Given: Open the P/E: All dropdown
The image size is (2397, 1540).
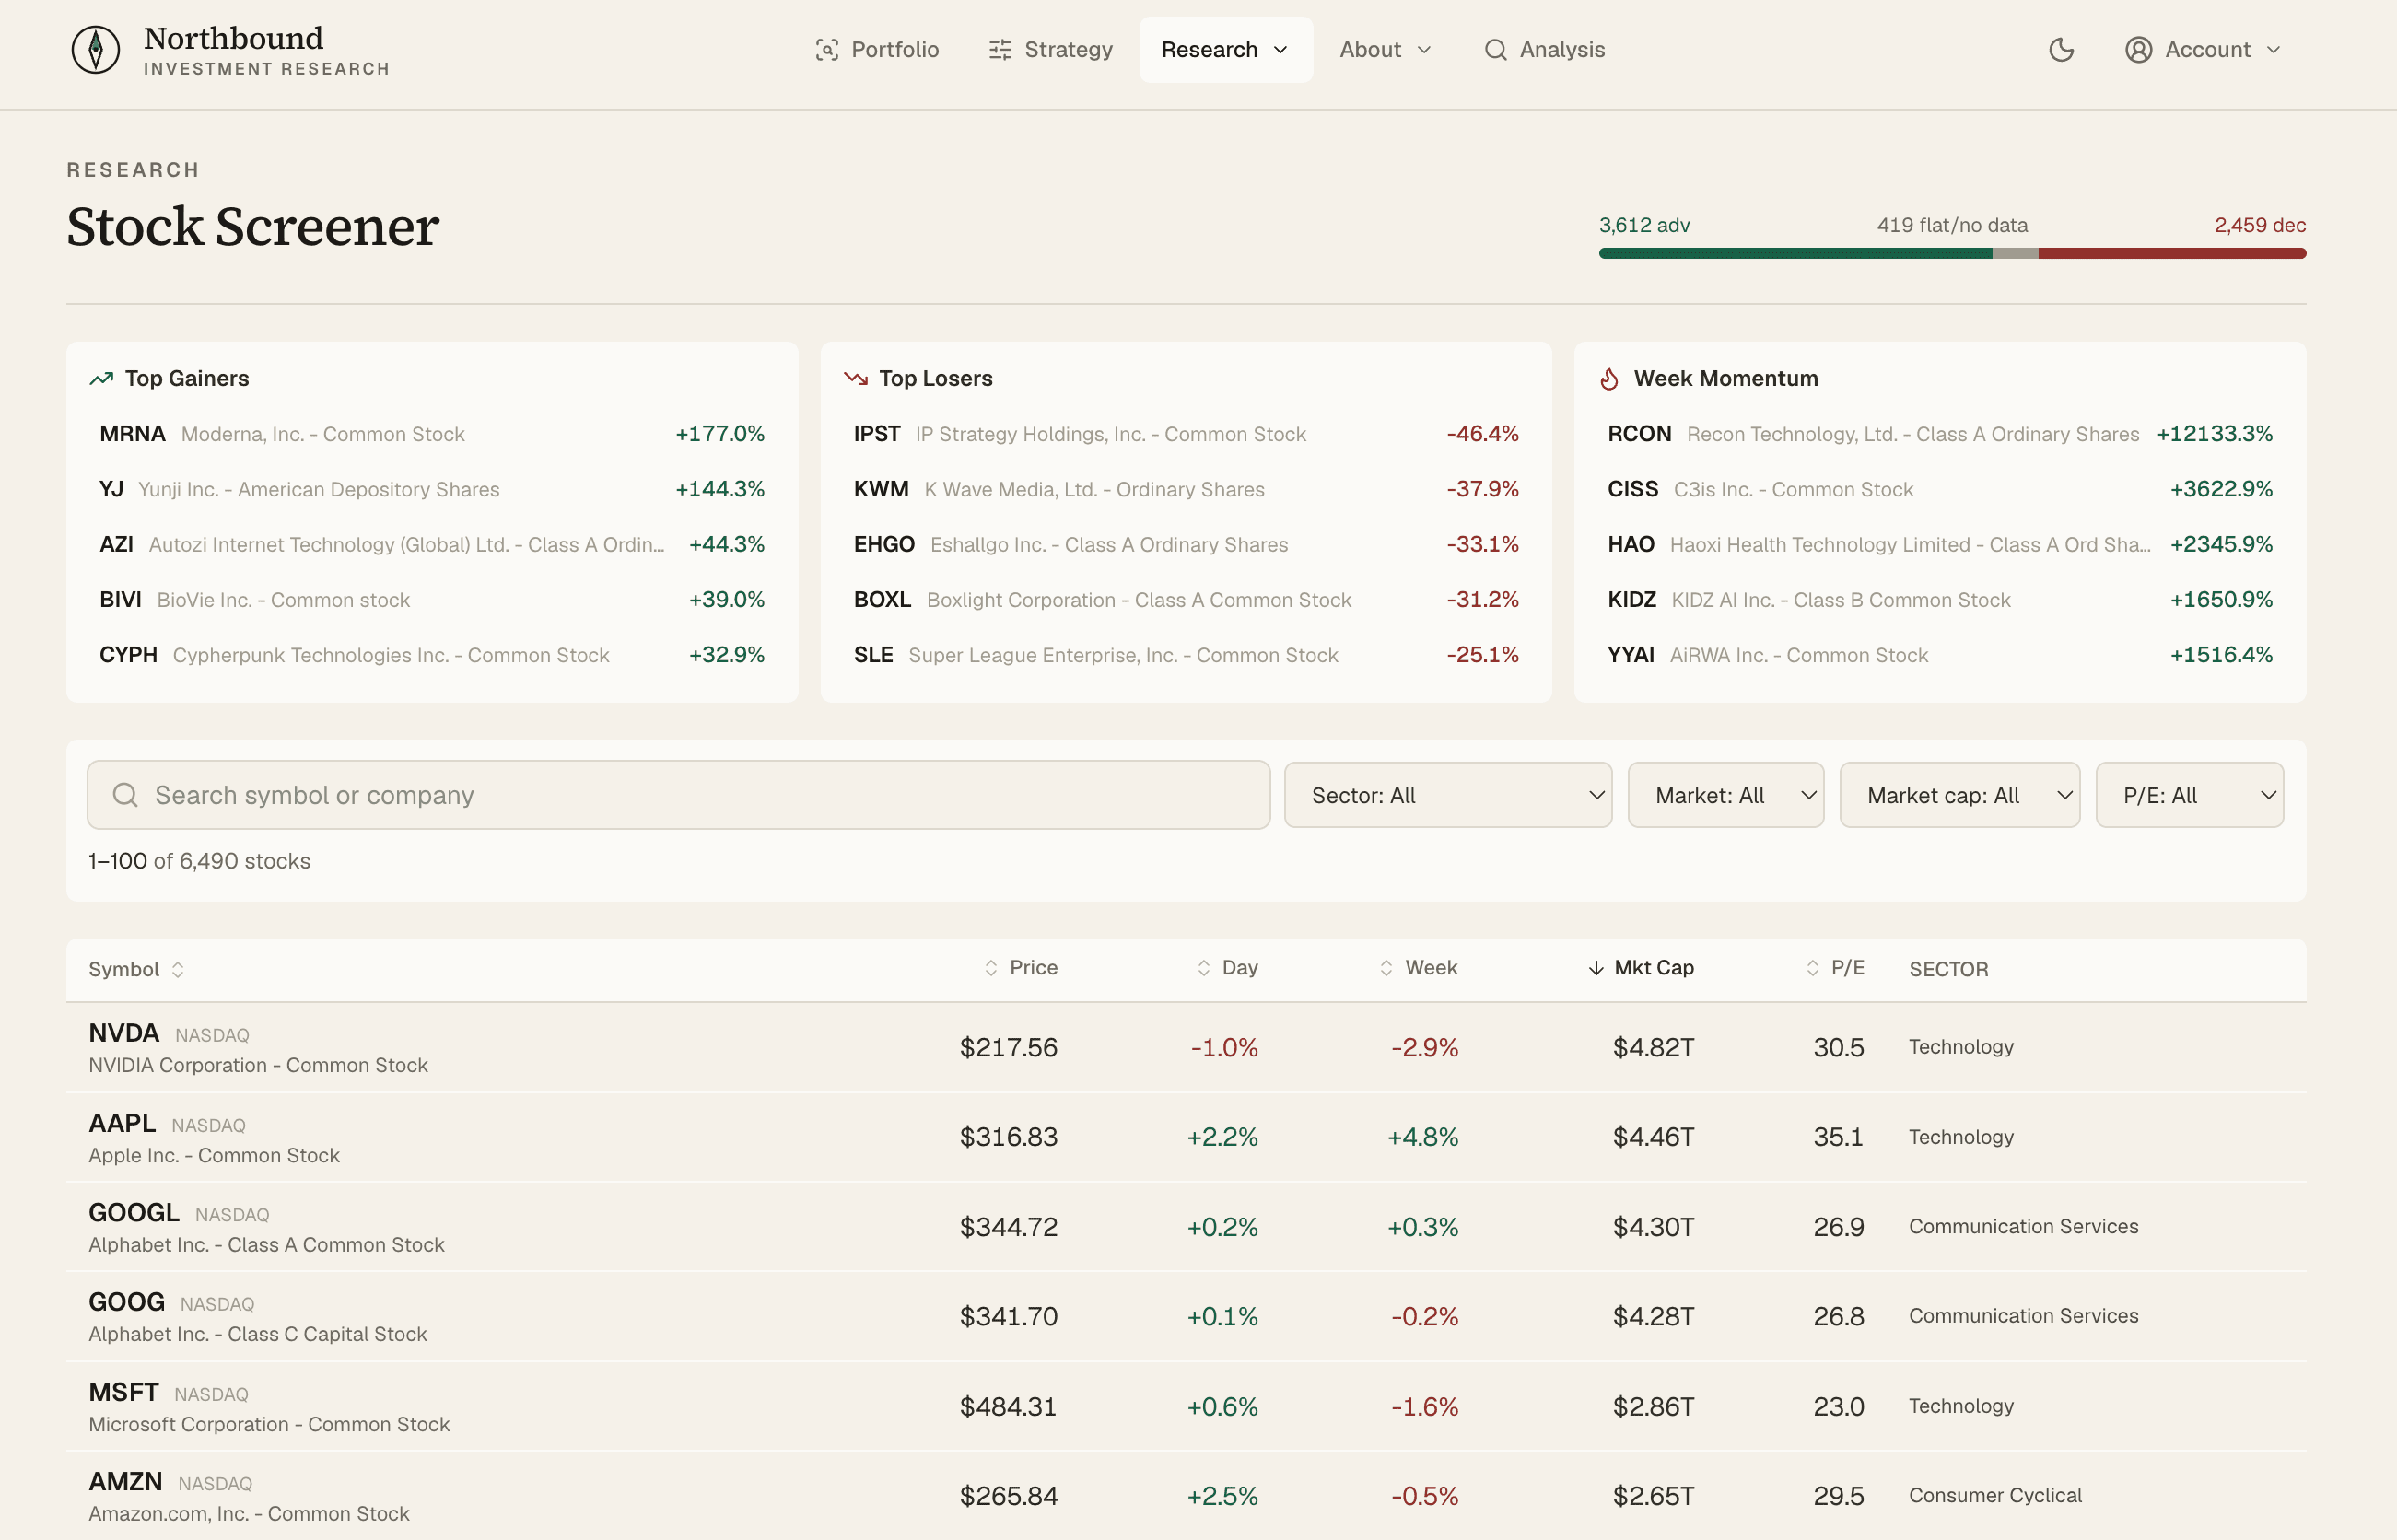Looking at the screenshot, I should [x=2189, y=795].
